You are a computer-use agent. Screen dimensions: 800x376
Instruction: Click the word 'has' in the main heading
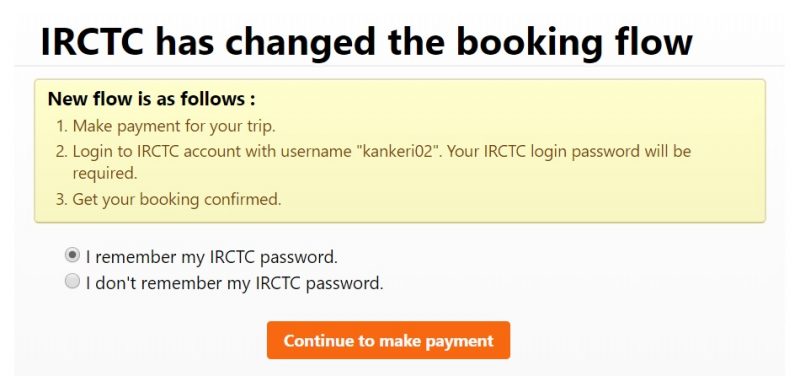coord(184,41)
